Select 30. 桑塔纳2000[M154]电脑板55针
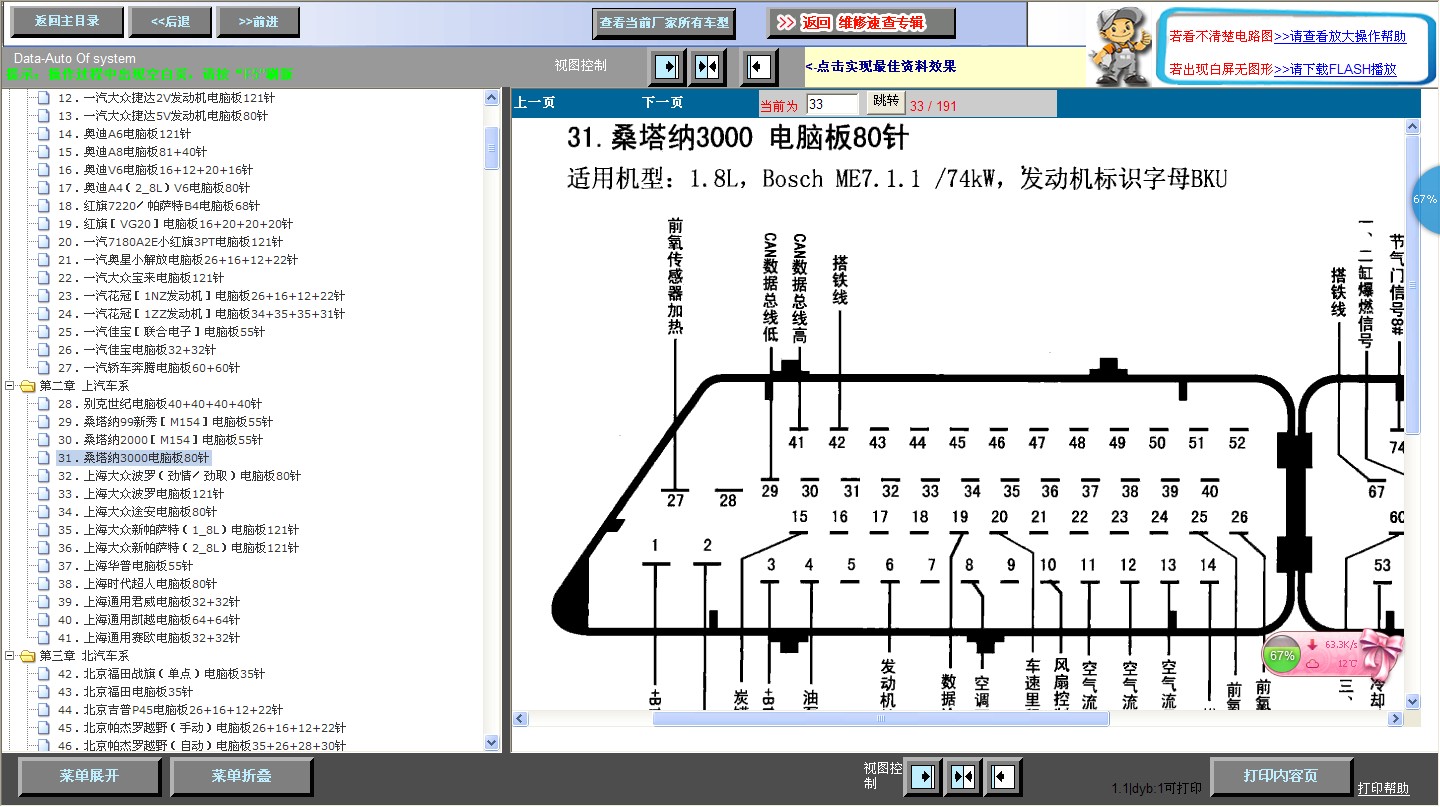1440x807 pixels. point(160,440)
